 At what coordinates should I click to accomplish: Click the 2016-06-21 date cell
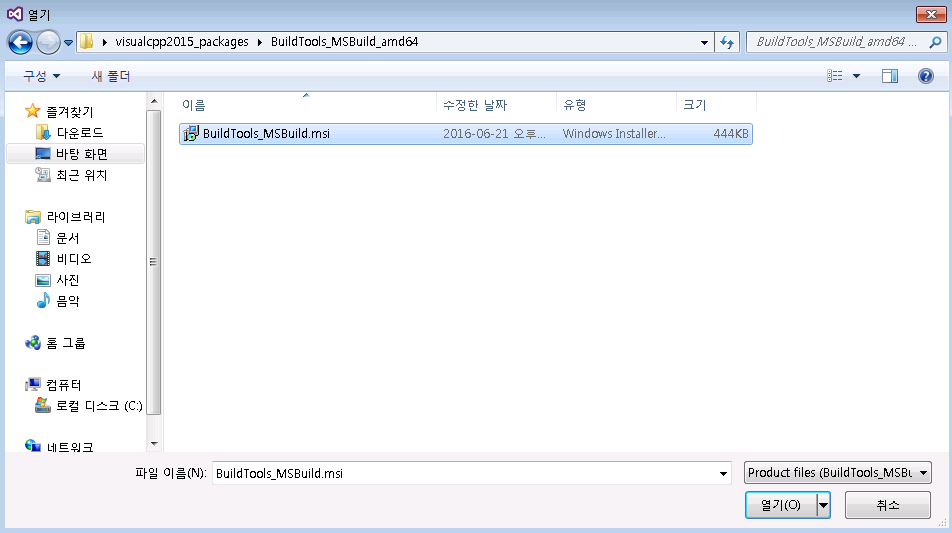coord(494,134)
